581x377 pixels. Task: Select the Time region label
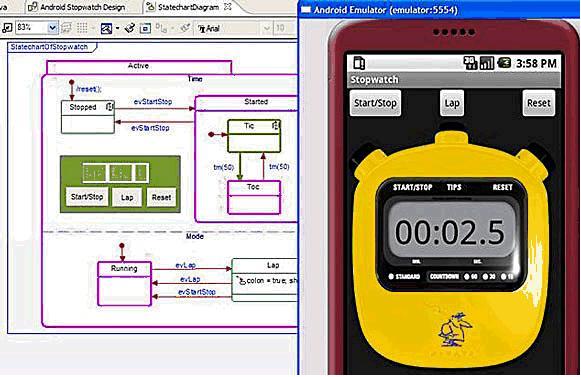(195, 79)
